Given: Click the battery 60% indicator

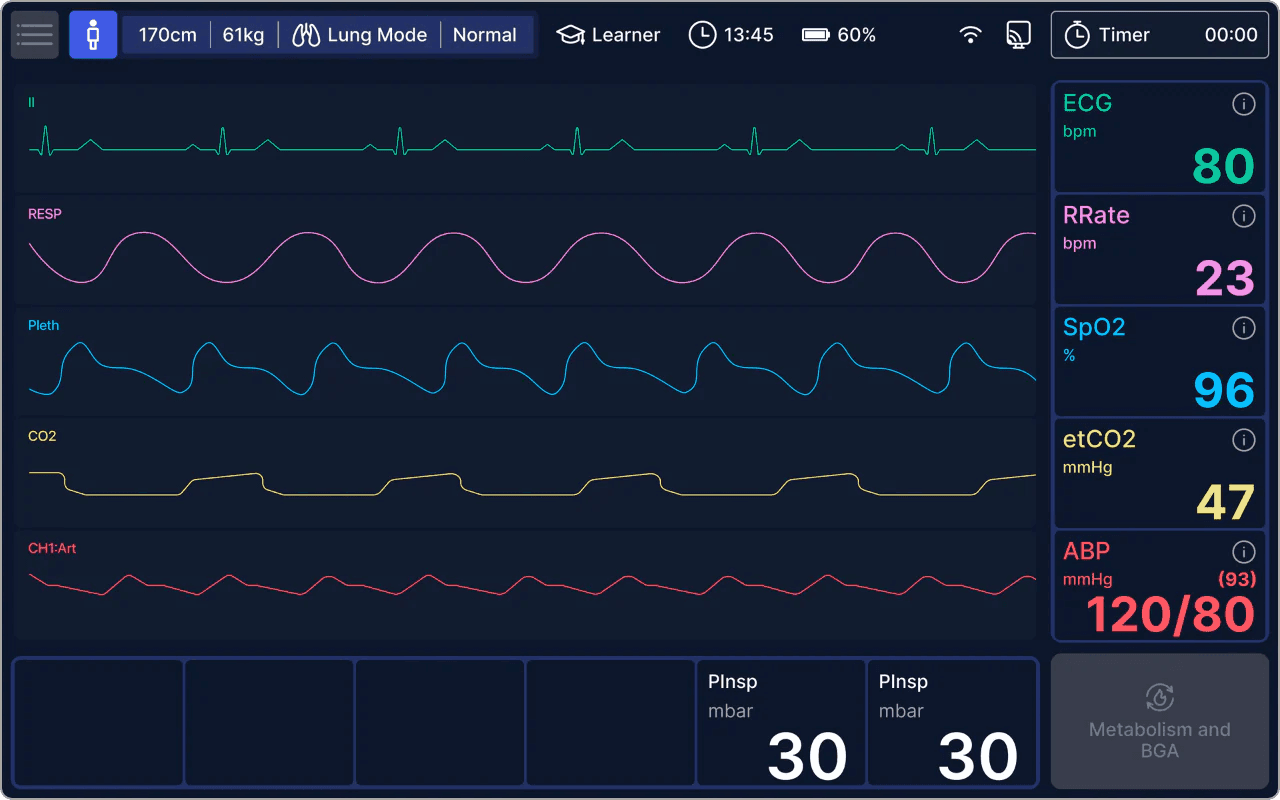Looking at the screenshot, I should click(x=839, y=35).
